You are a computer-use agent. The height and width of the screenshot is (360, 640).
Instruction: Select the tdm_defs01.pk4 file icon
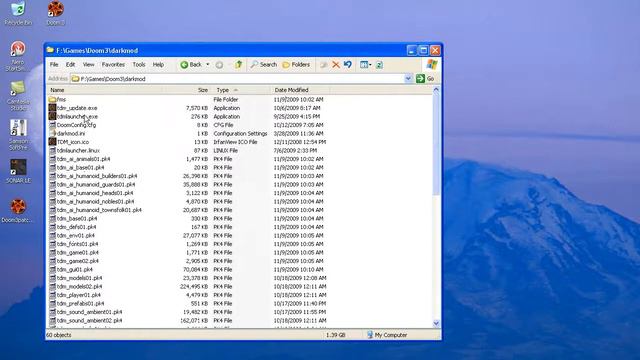(52, 227)
